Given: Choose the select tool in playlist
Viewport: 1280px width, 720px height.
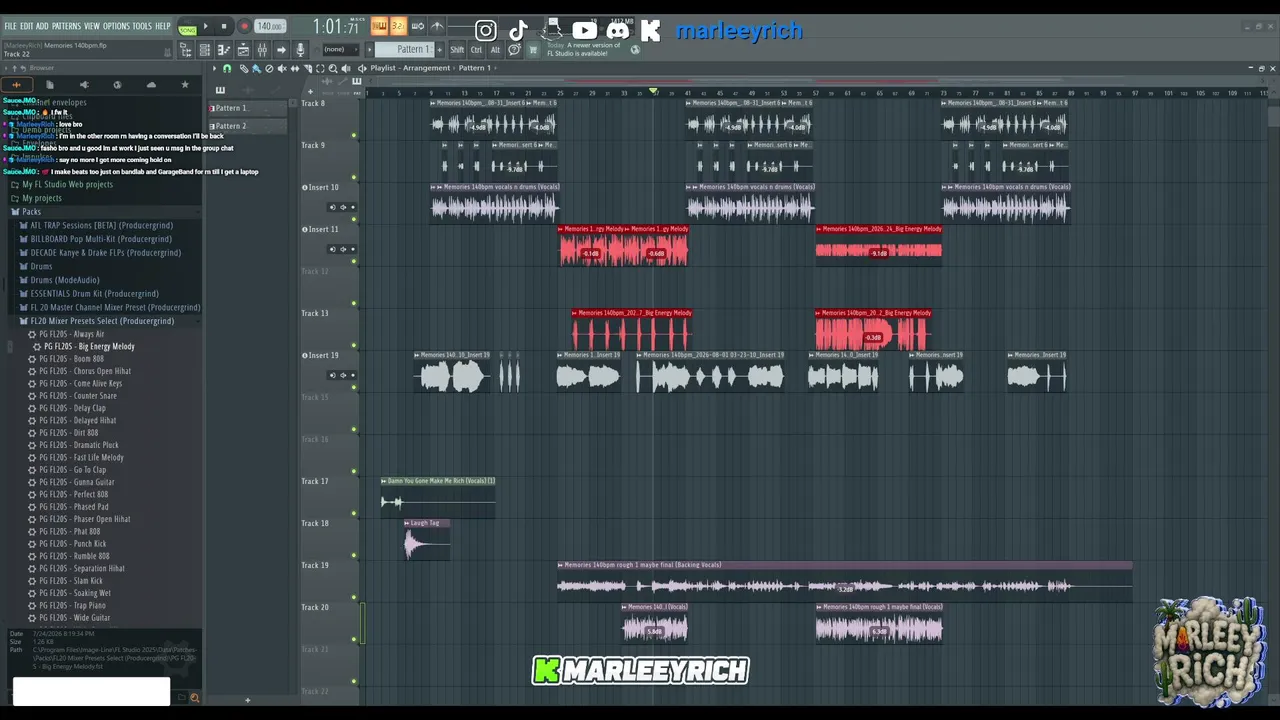Looking at the screenshot, I should click(320, 68).
